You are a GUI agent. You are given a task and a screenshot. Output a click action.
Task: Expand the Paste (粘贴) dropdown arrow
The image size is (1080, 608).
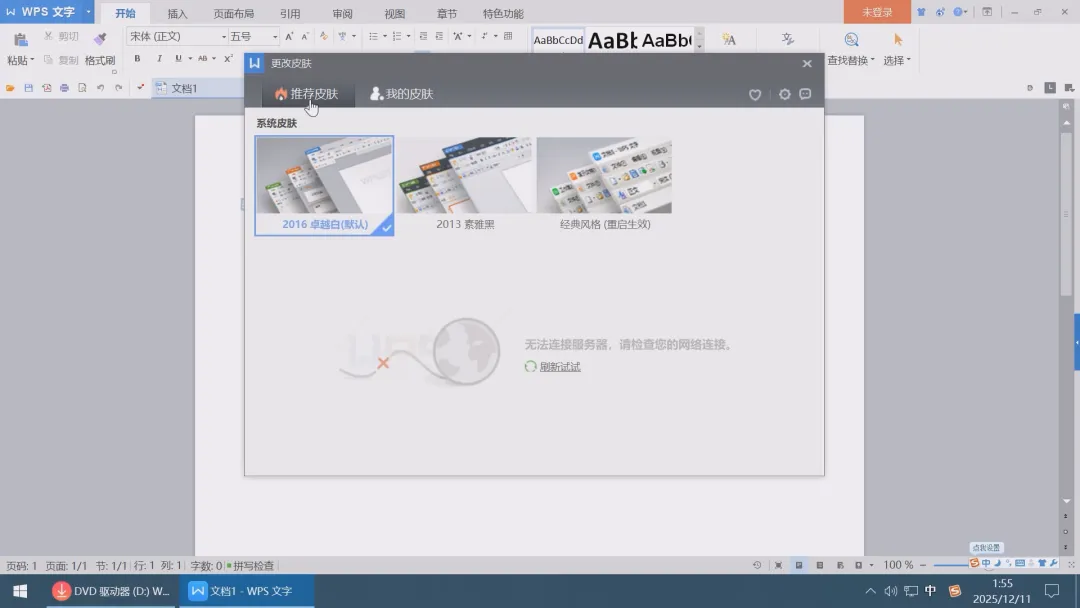[32, 61]
